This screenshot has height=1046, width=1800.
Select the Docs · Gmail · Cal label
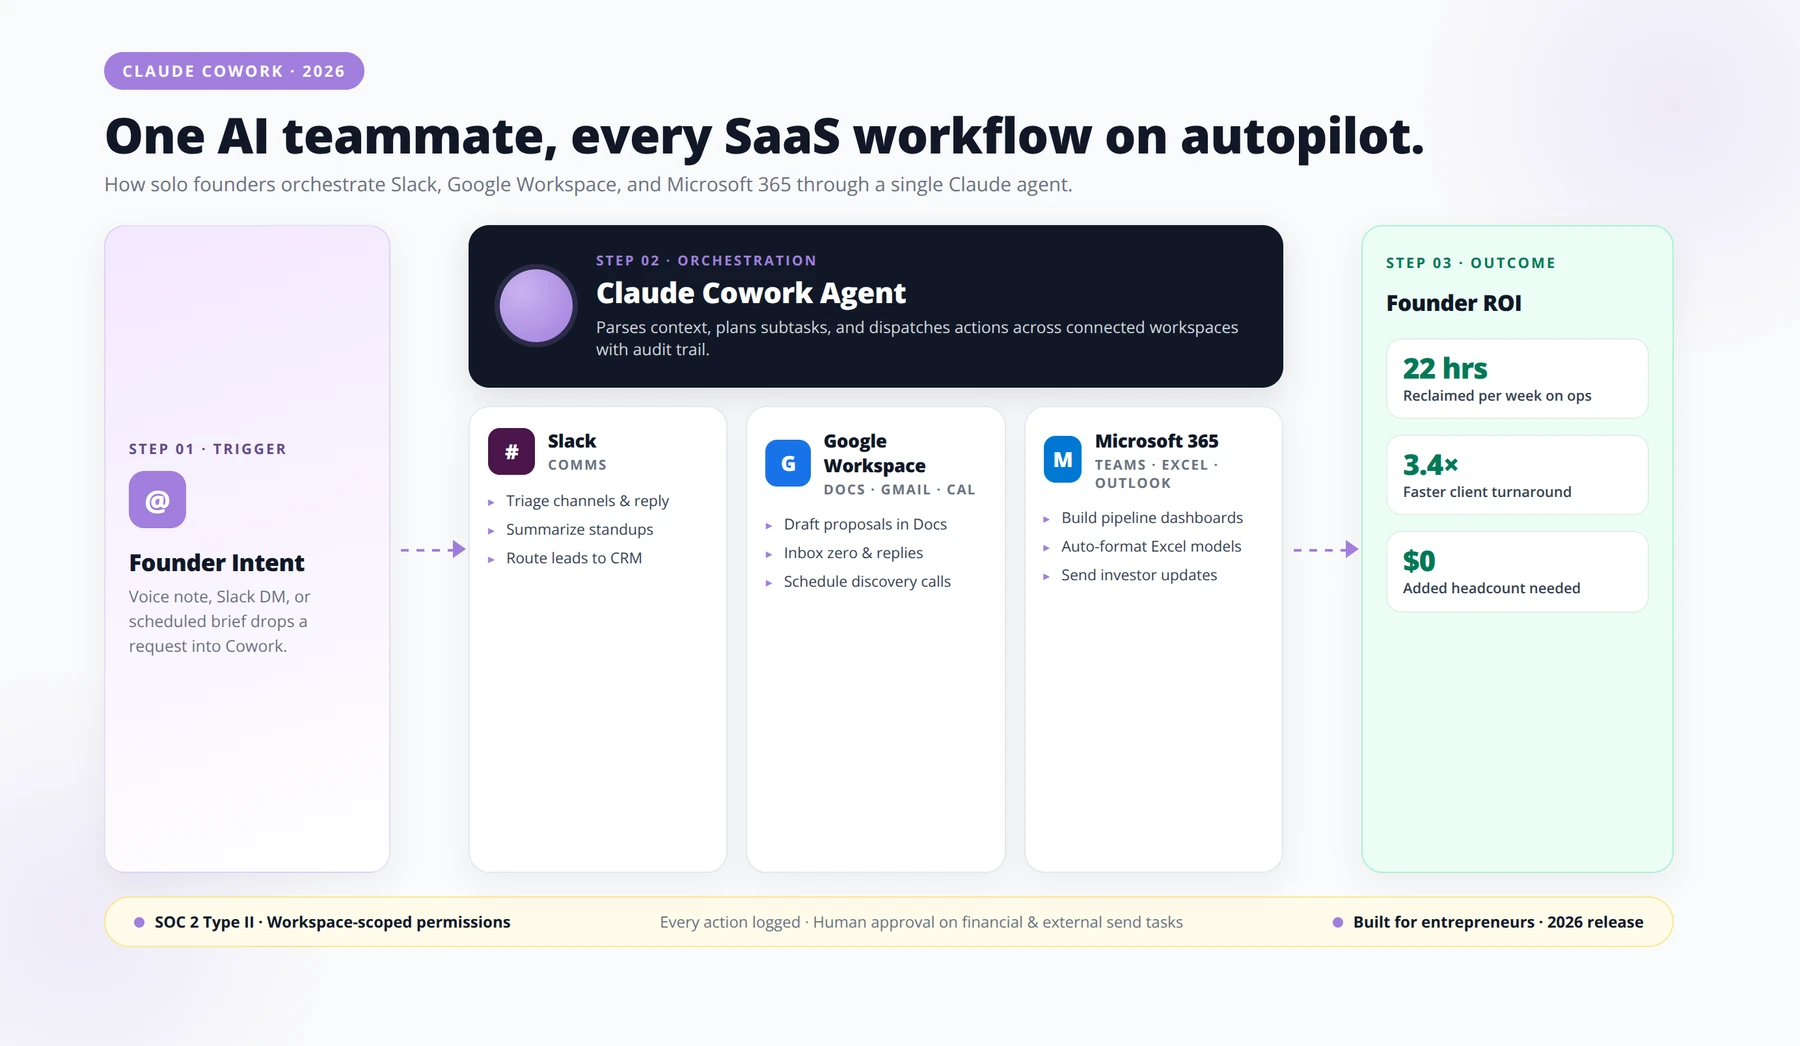pyautogui.click(x=899, y=490)
